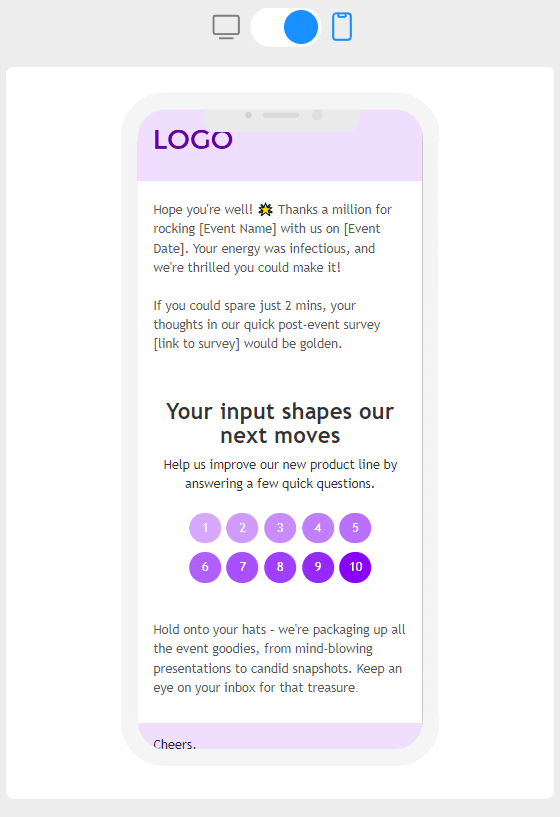Click the desktop monitor preview icon
Screen dimensions: 560x817
coord(226,27)
